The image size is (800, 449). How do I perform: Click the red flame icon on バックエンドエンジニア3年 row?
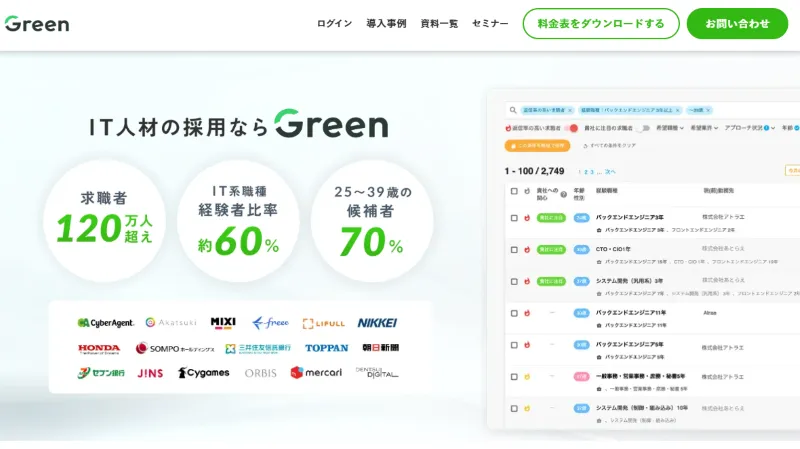527,218
